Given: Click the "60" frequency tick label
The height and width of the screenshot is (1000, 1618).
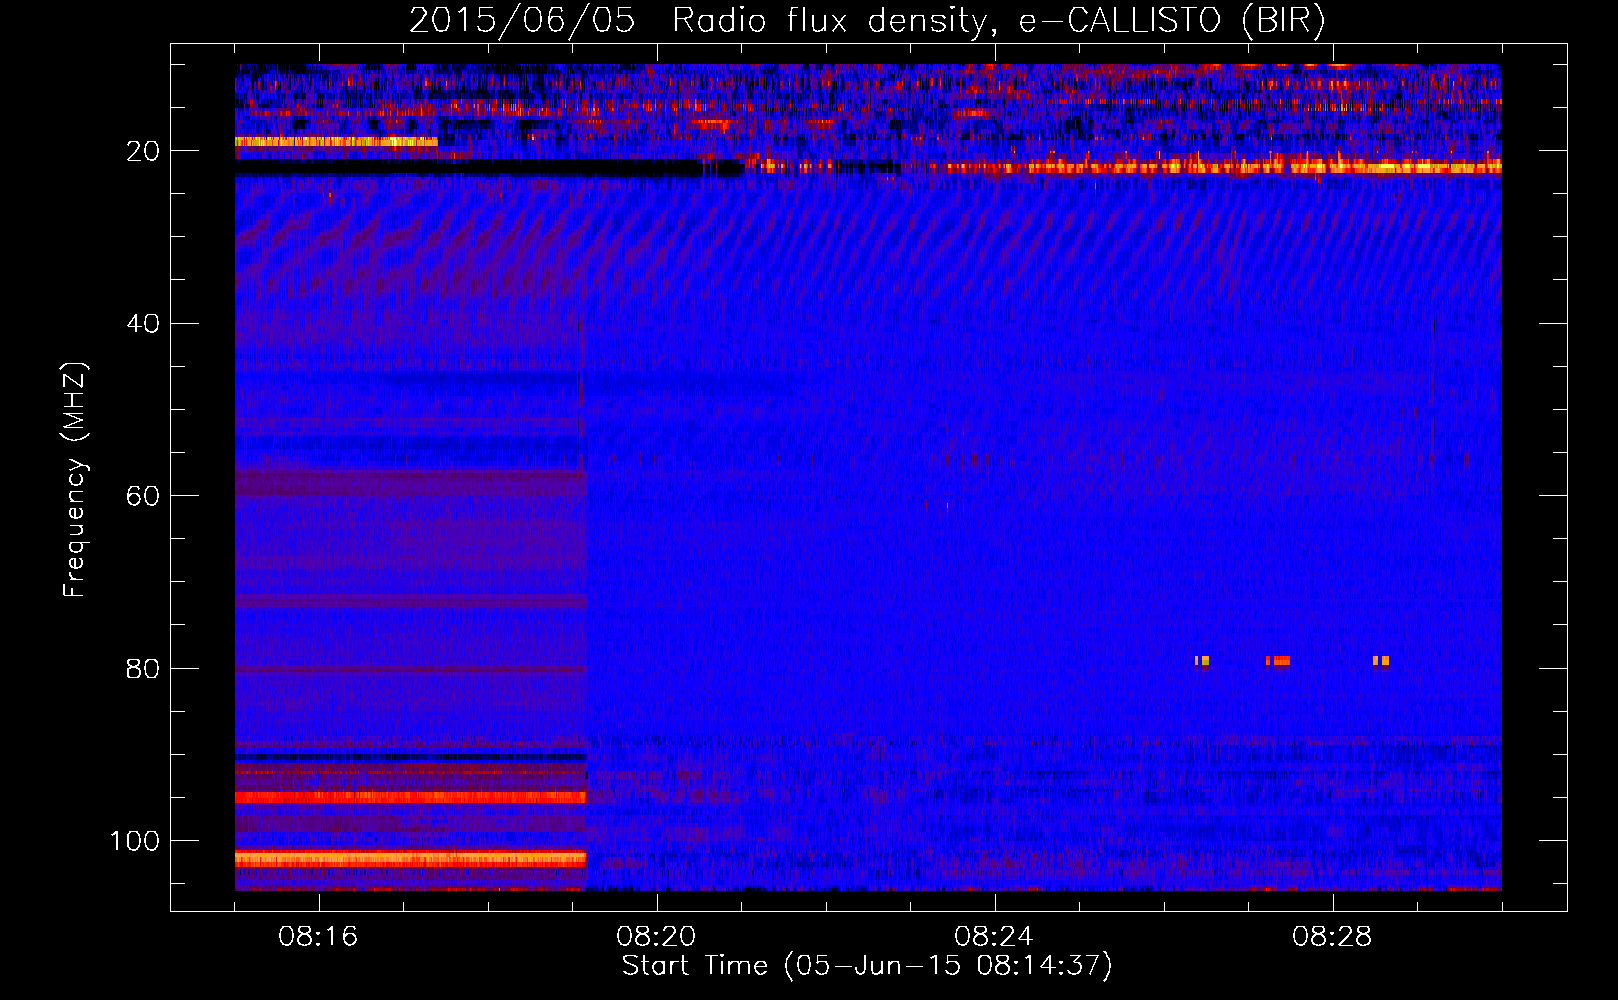Looking at the screenshot, I should pyautogui.click(x=143, y=496).
